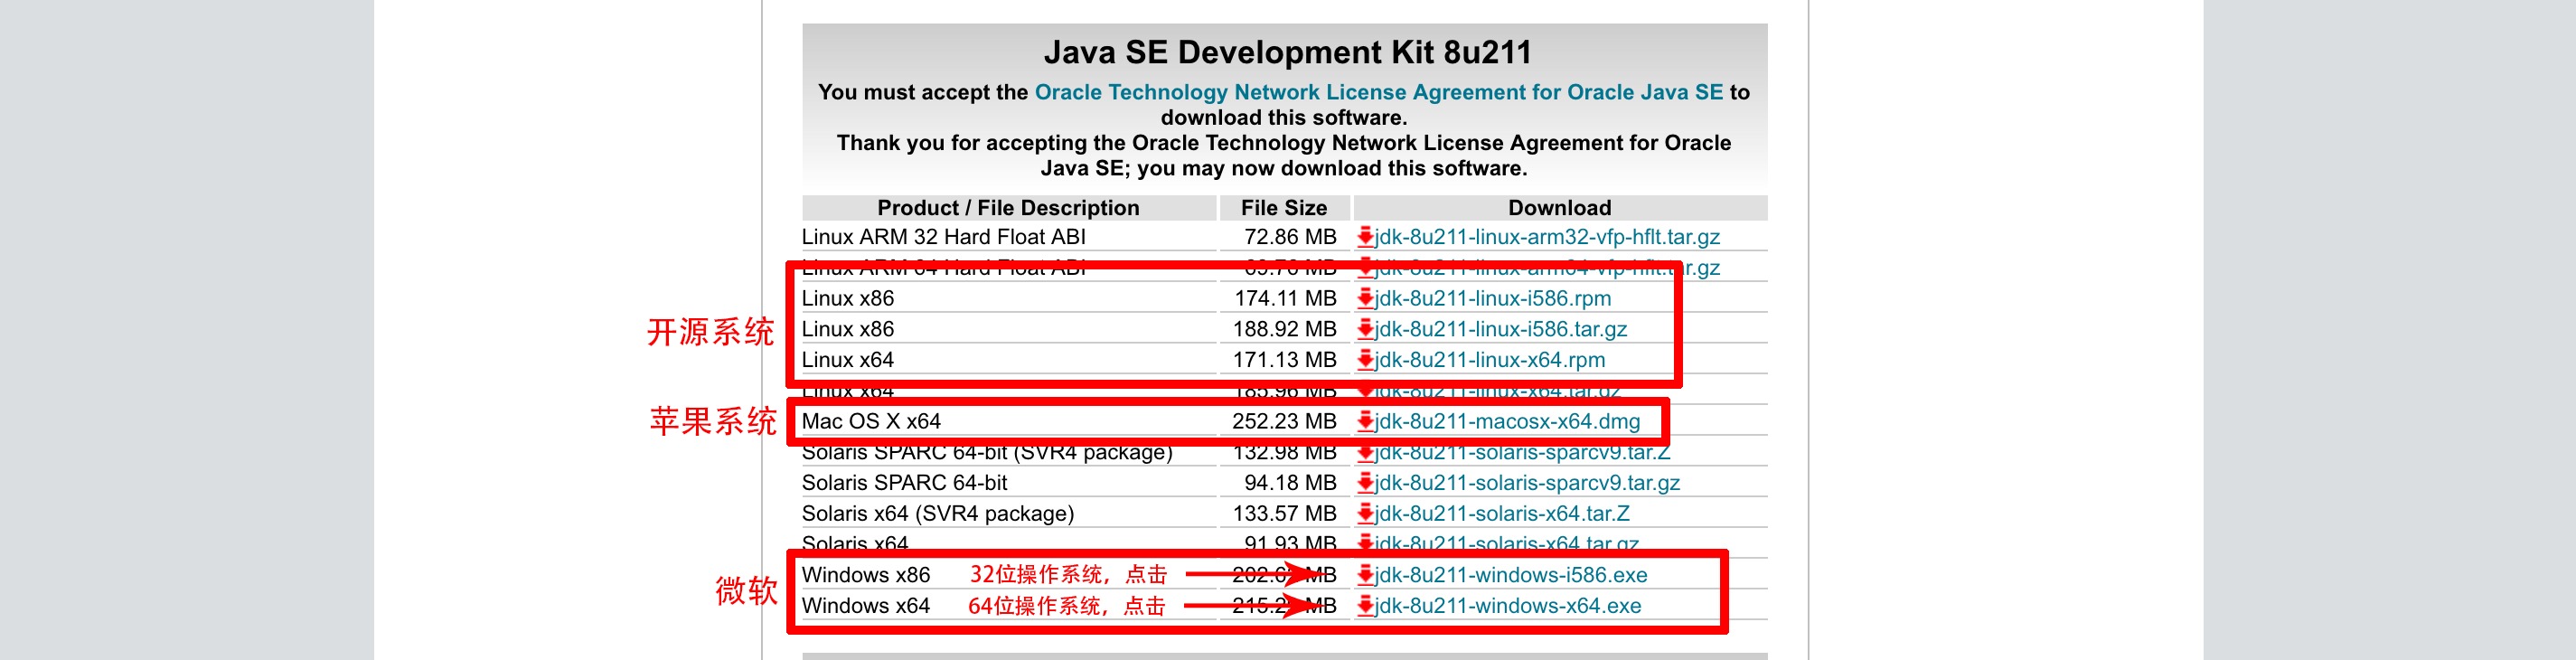Image resolution: width=2576 pixels, height=660 pixels.
Task: Click the 'Download' column header
Action: coord(1560,208)
